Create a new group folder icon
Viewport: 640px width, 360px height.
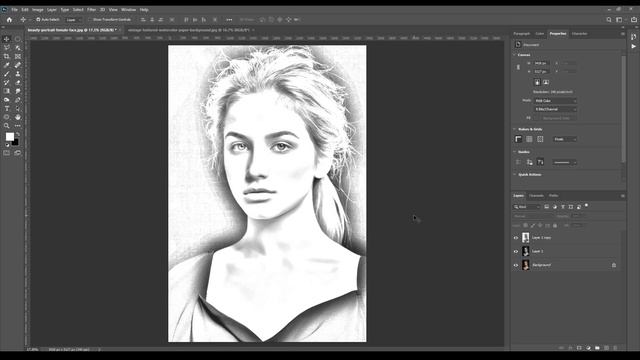597,348
